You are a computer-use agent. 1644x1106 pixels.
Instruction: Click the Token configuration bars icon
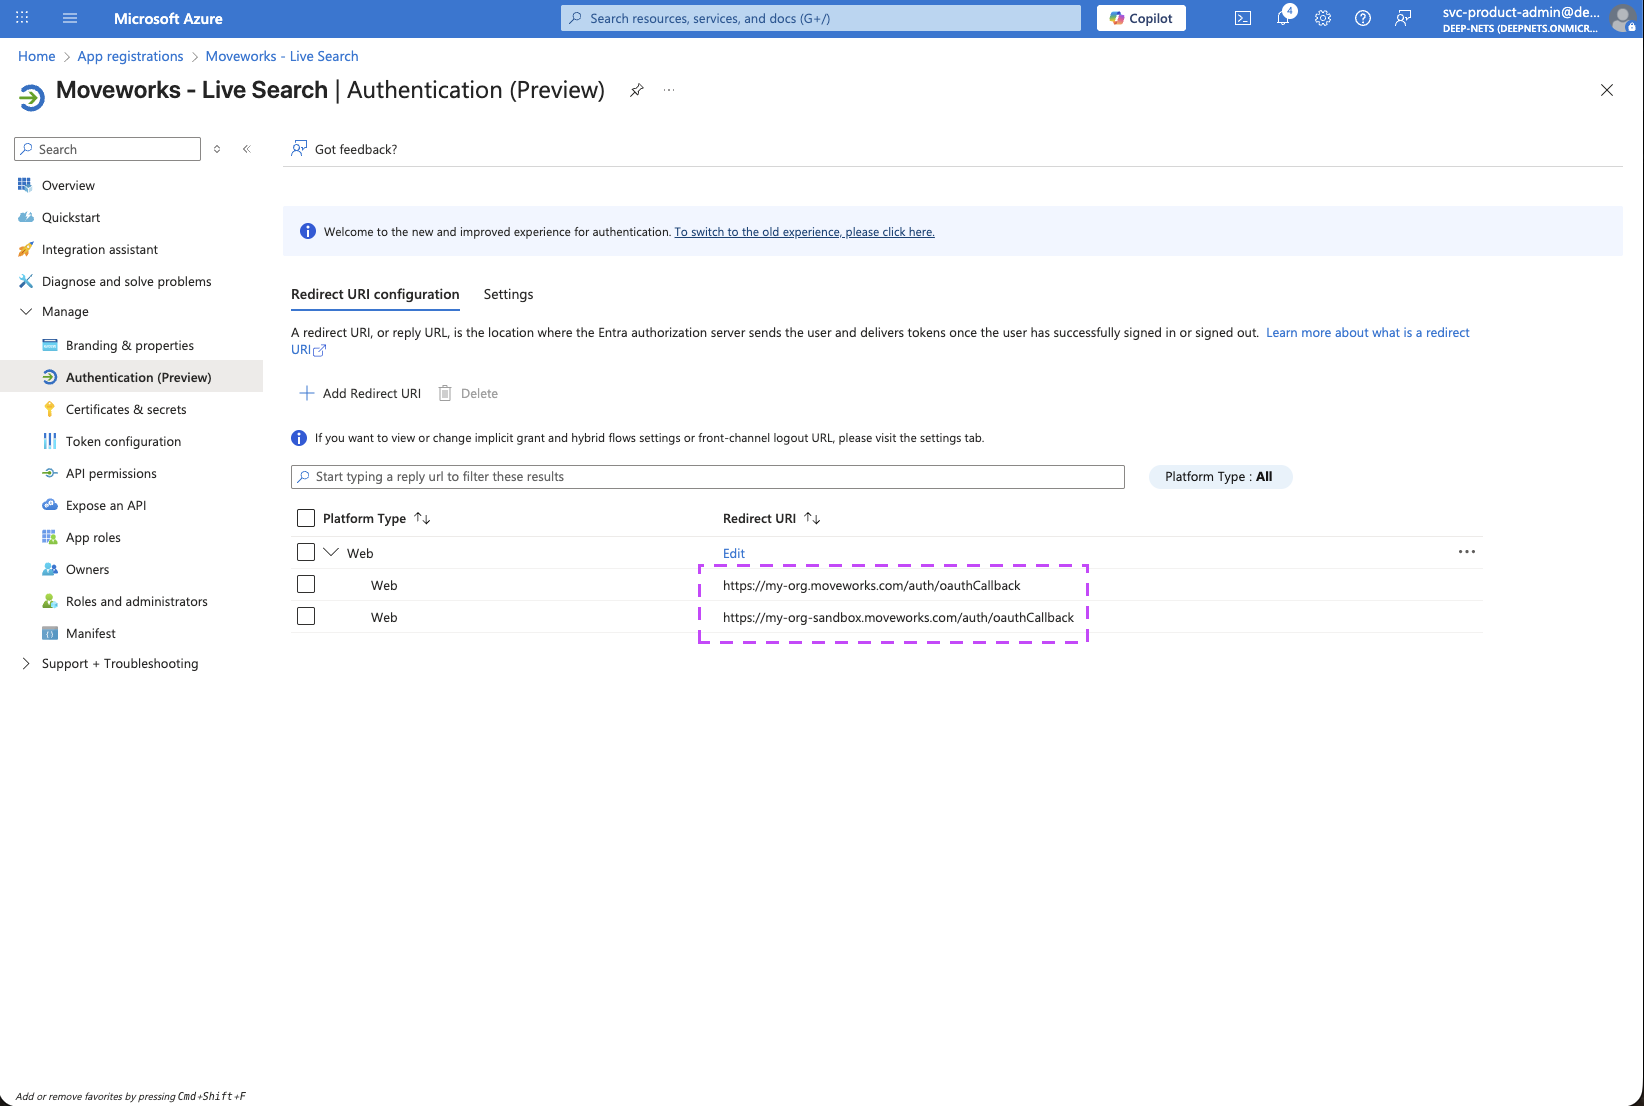pyautogui.click(x=49, y=441)
